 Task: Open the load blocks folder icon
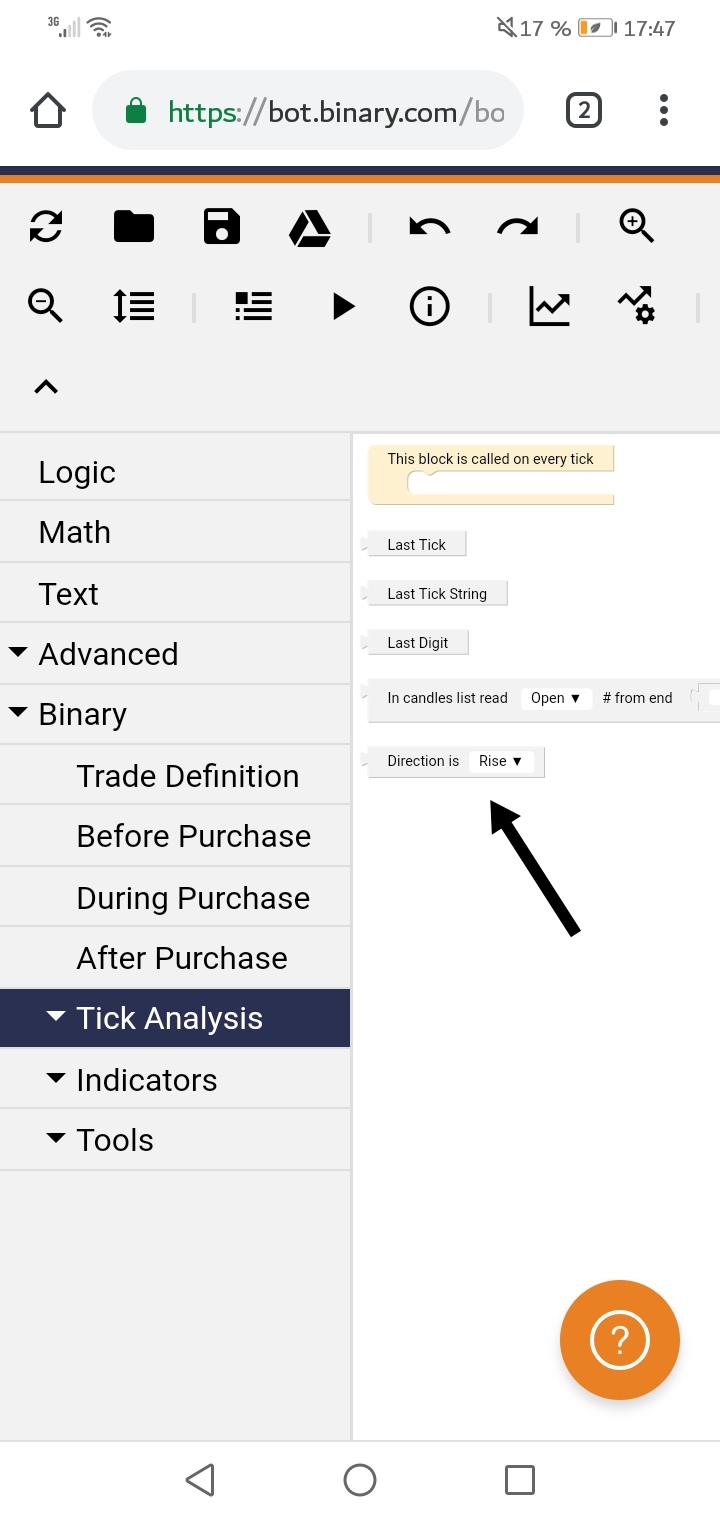click(134, 227)
